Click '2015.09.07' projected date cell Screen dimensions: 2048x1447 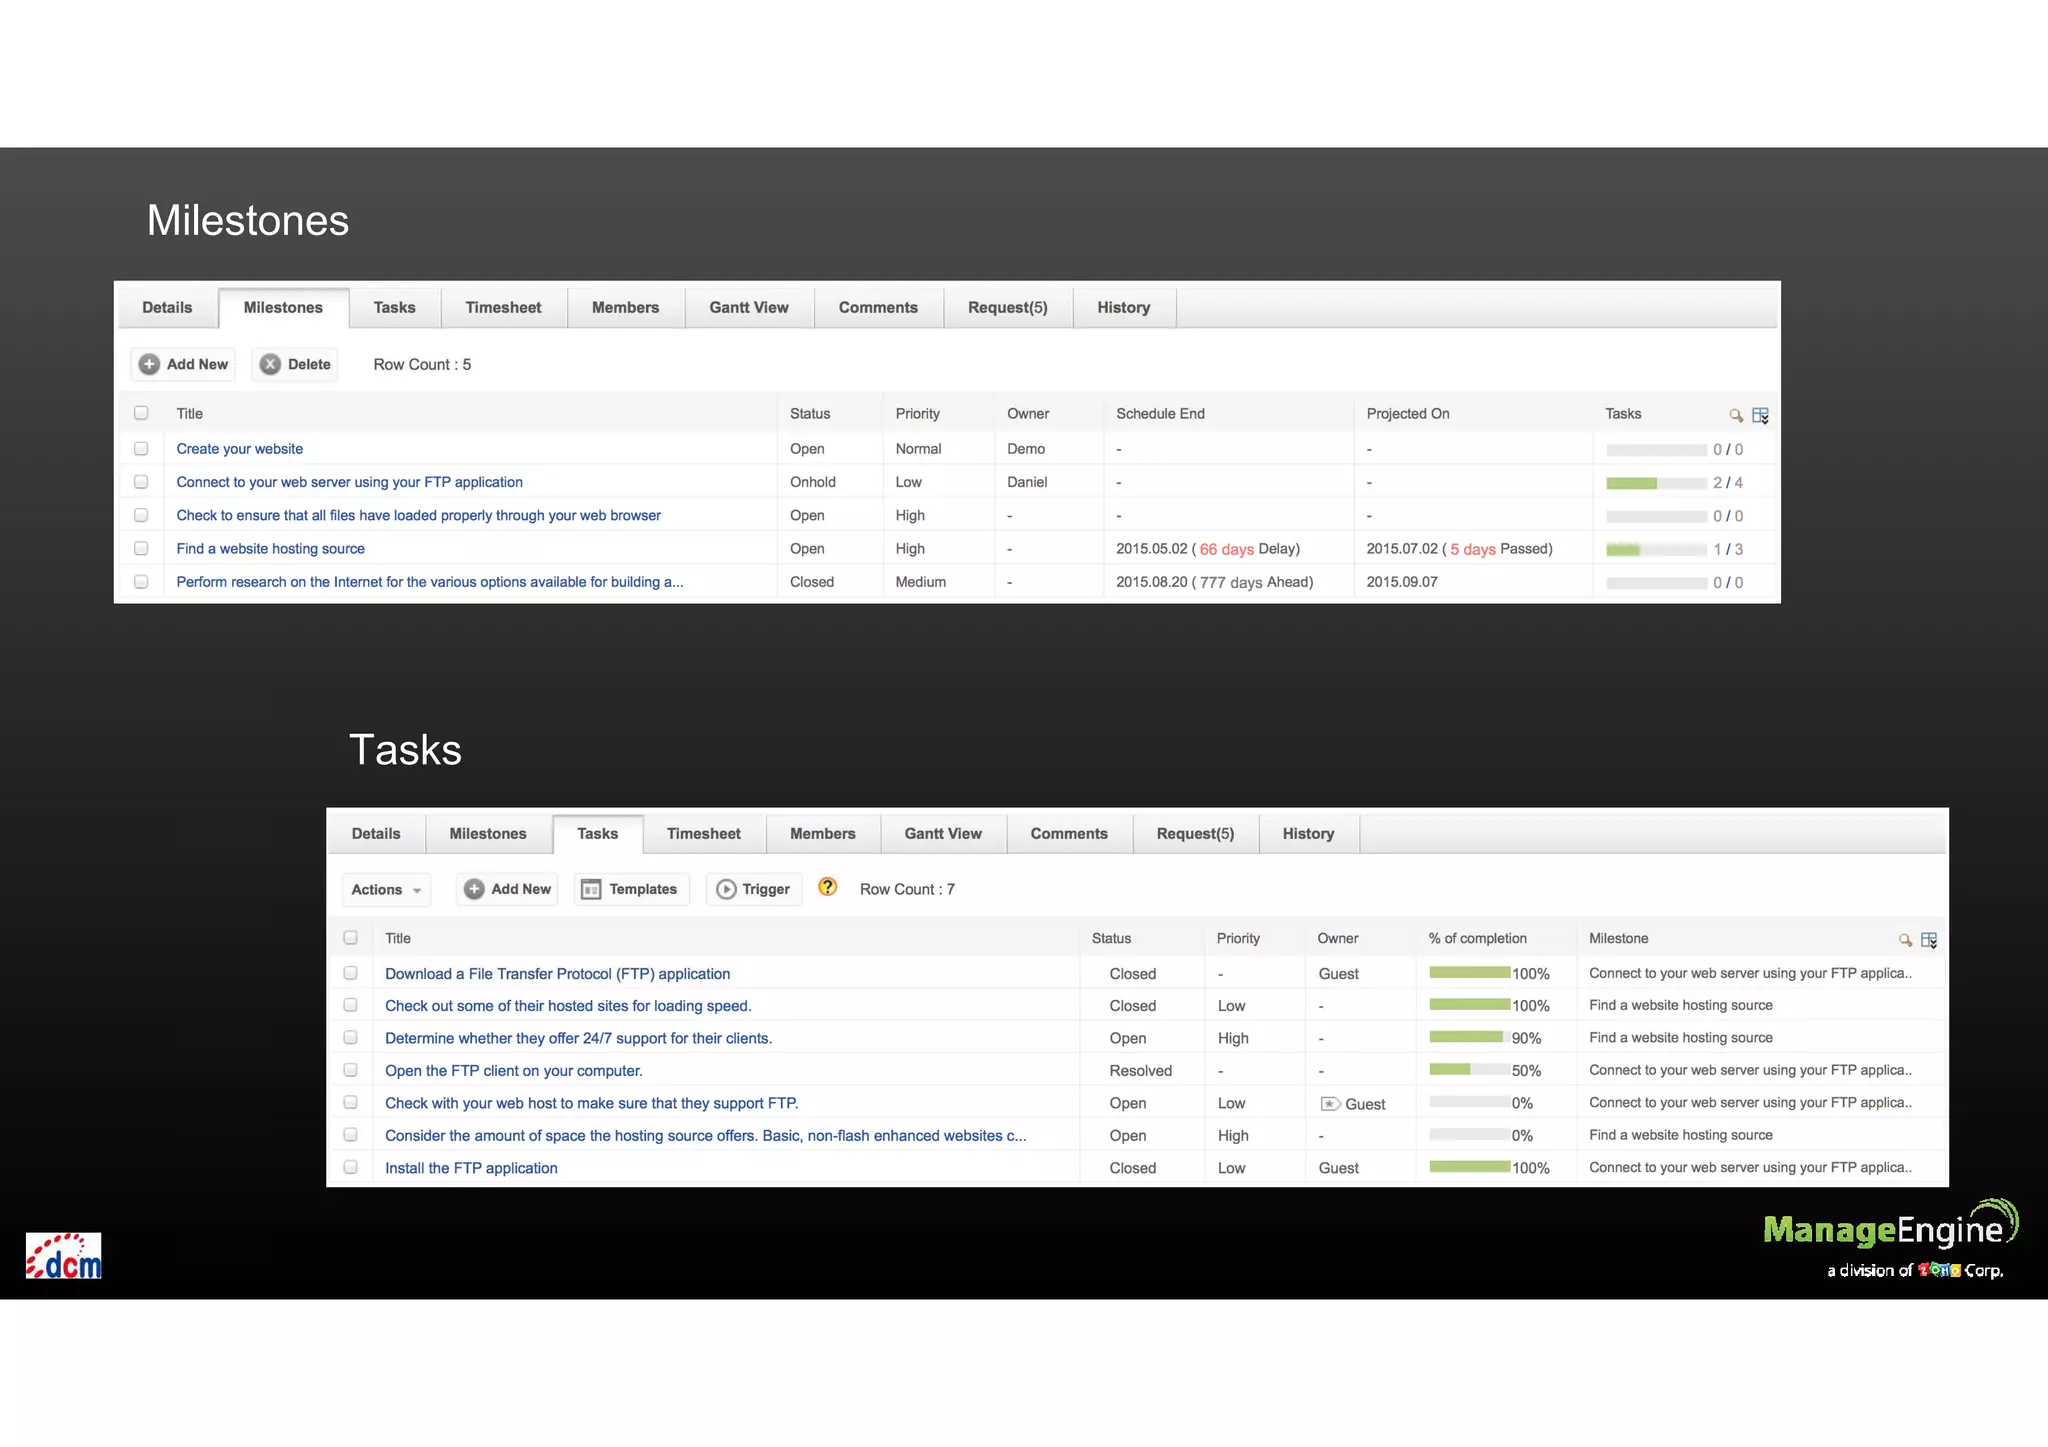(1402, 582)
